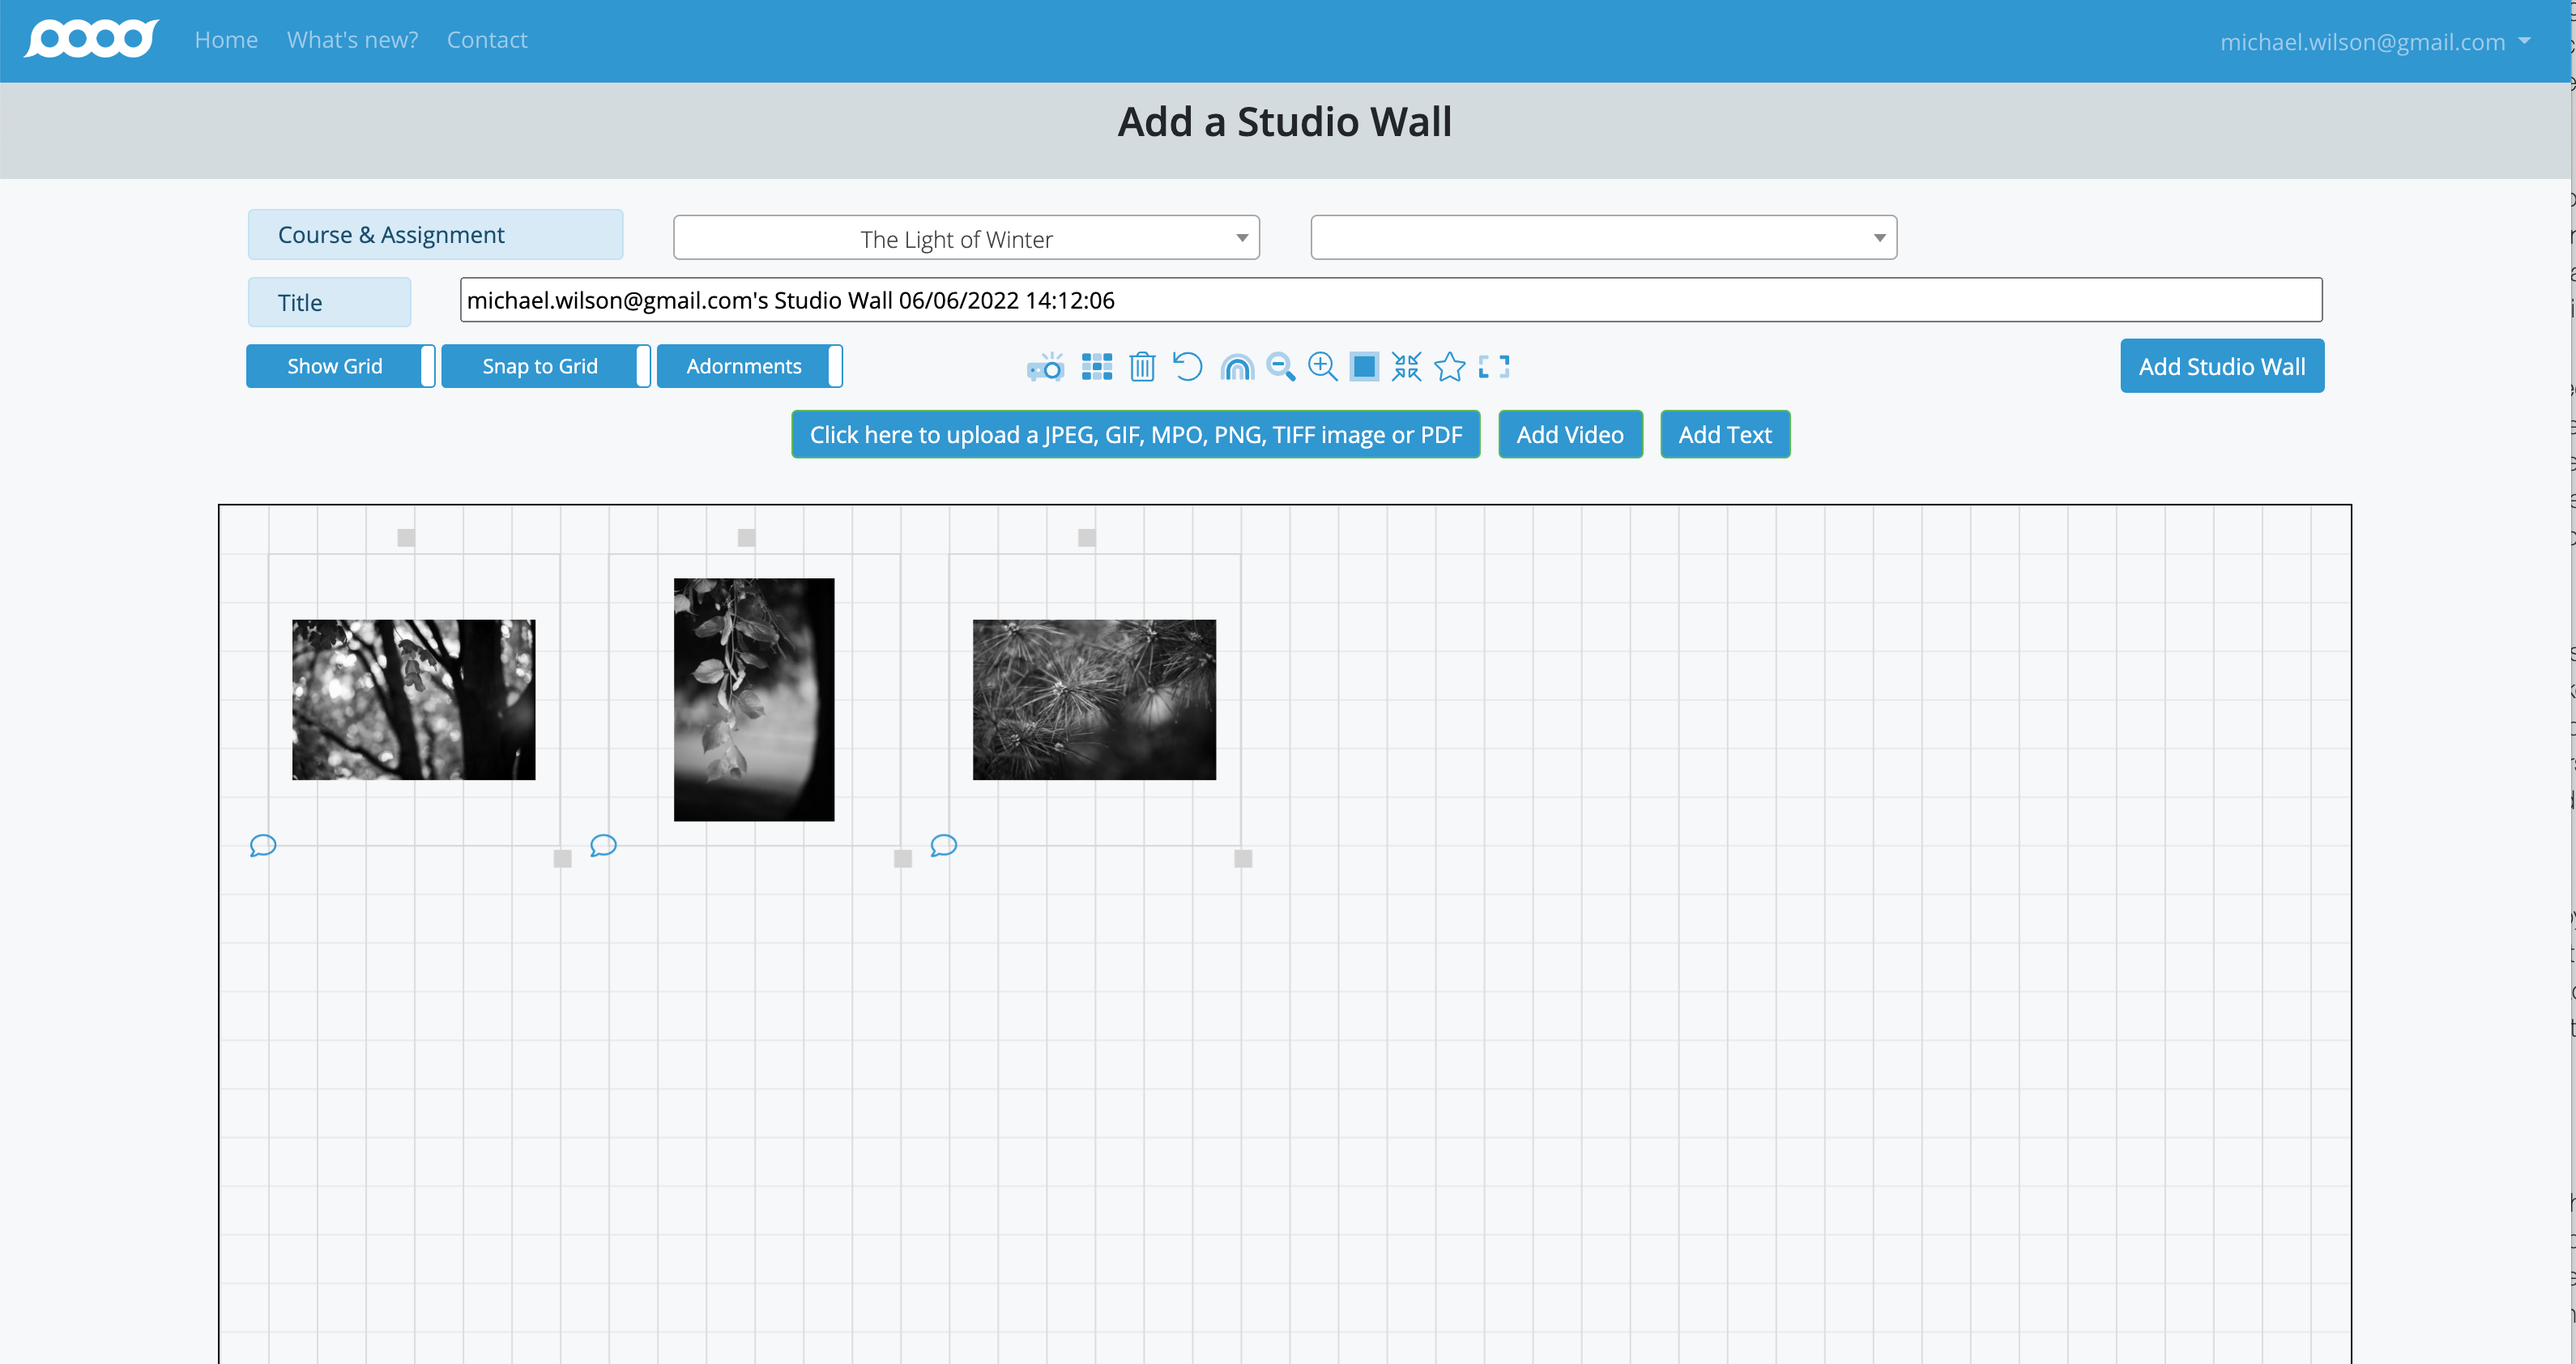
Task: Click the solid blue square icon
Action: (x=1364, y=367)
